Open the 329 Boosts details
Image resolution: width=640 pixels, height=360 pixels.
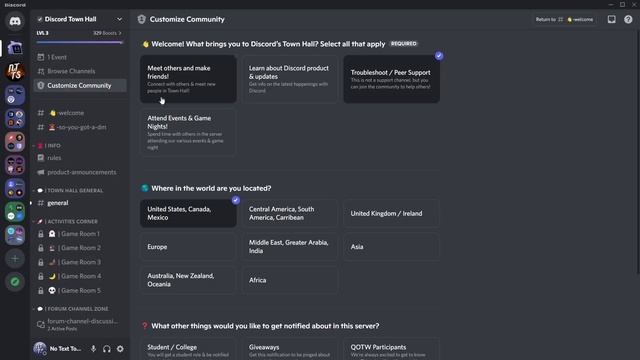pyautogui.click(x=107, y=33)
